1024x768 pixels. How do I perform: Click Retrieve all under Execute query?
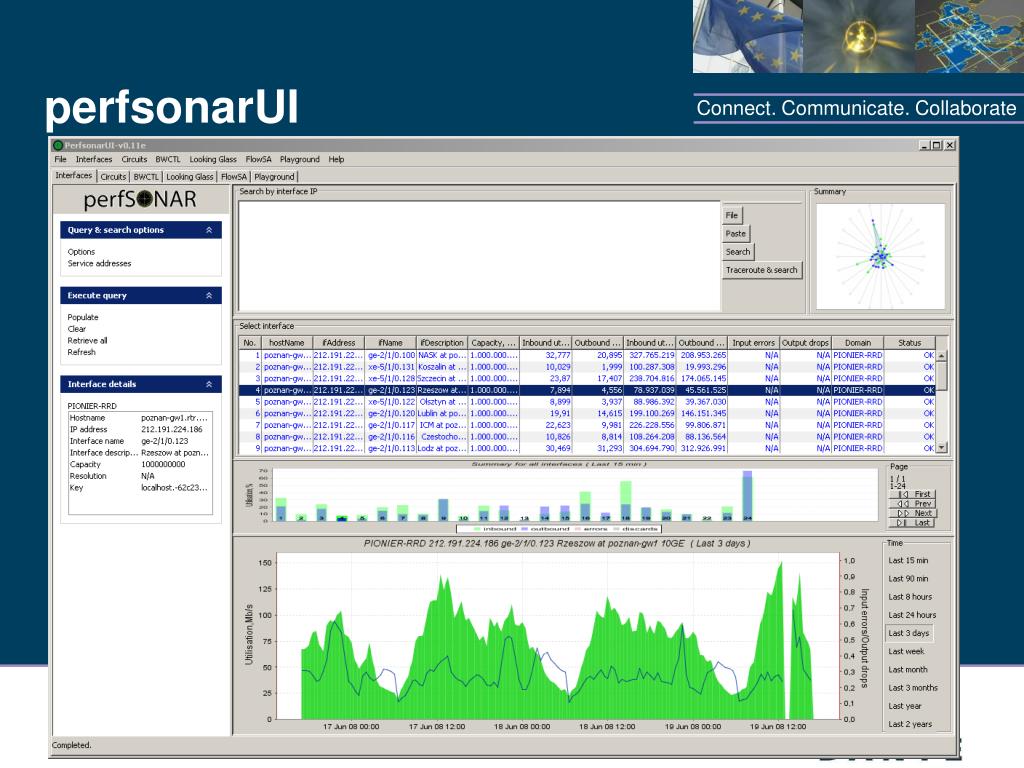coord(88,341)
